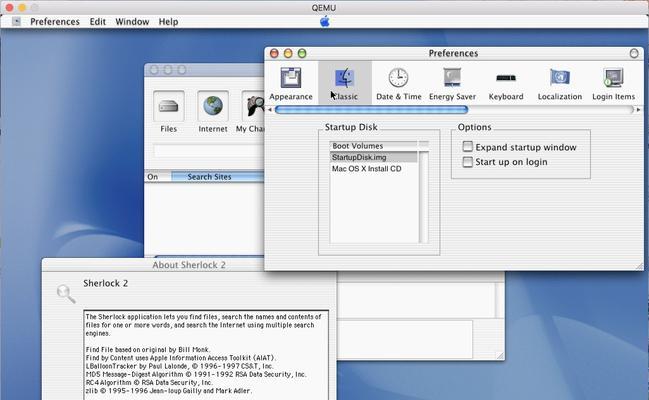Zoom the Preferences window
The image size is (649, 400).
click(302, 53)
